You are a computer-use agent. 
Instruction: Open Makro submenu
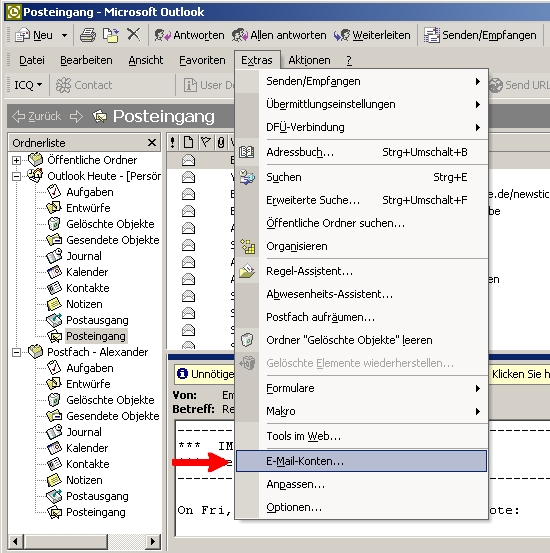coord(362,411)
